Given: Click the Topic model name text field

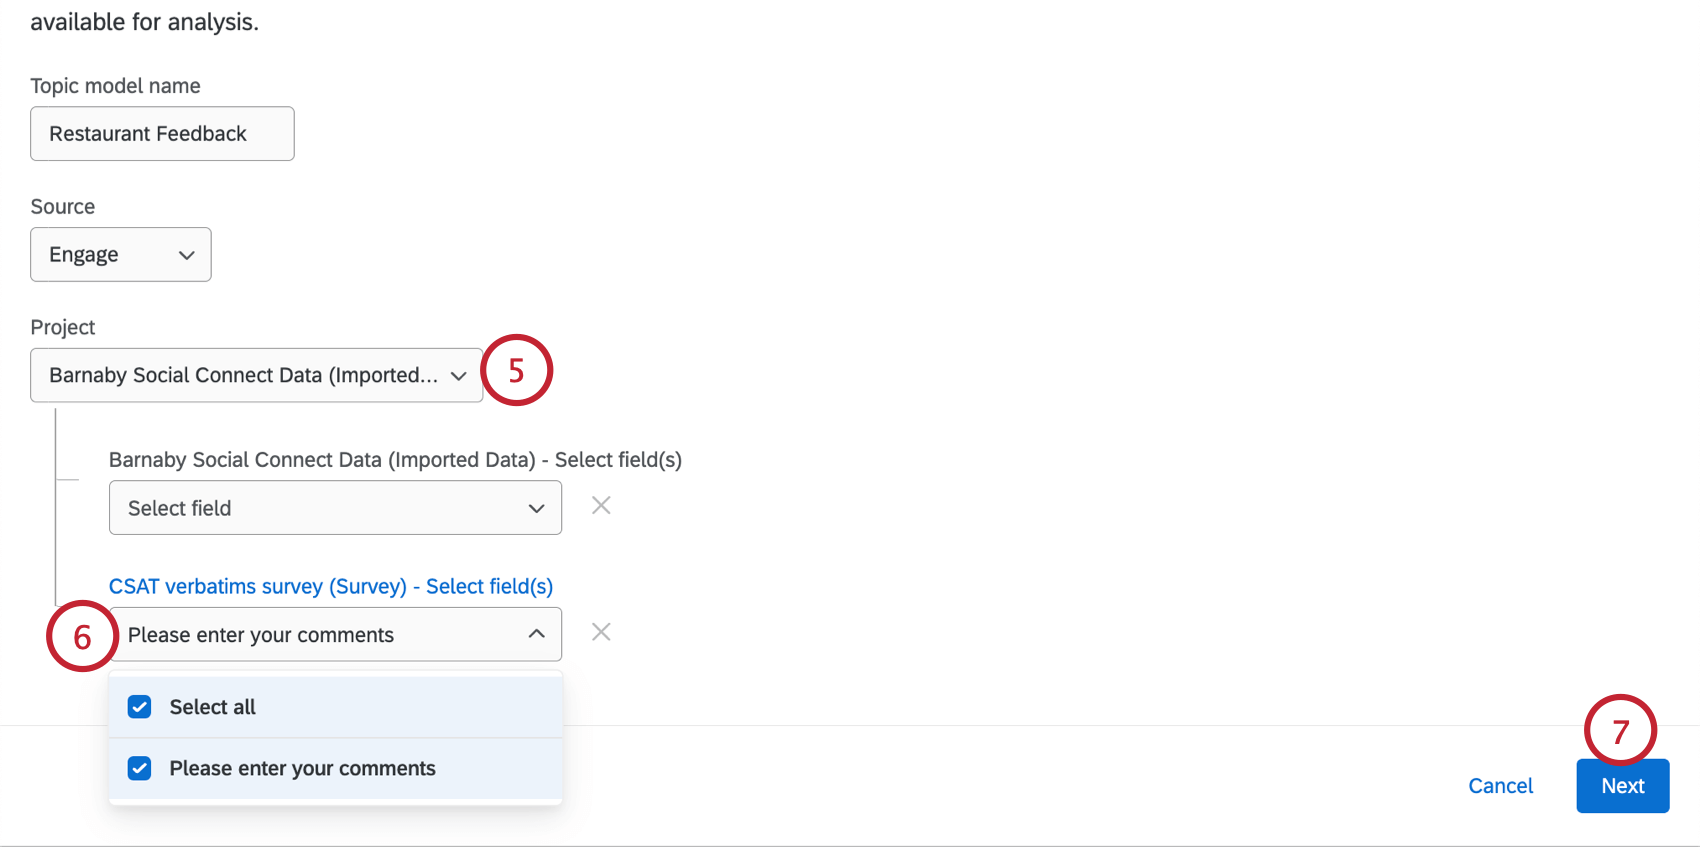Looking at the screenshot, I should [162, 134].
